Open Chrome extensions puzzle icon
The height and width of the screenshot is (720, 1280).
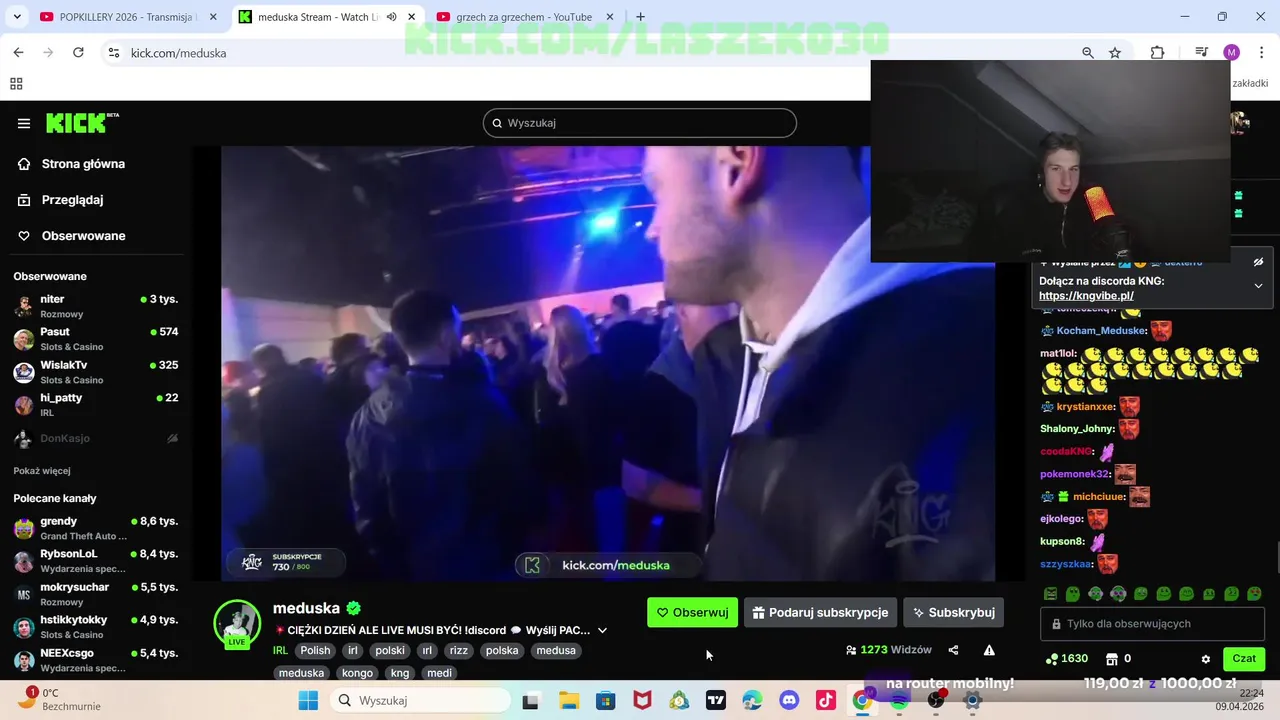click(1157, 53)
